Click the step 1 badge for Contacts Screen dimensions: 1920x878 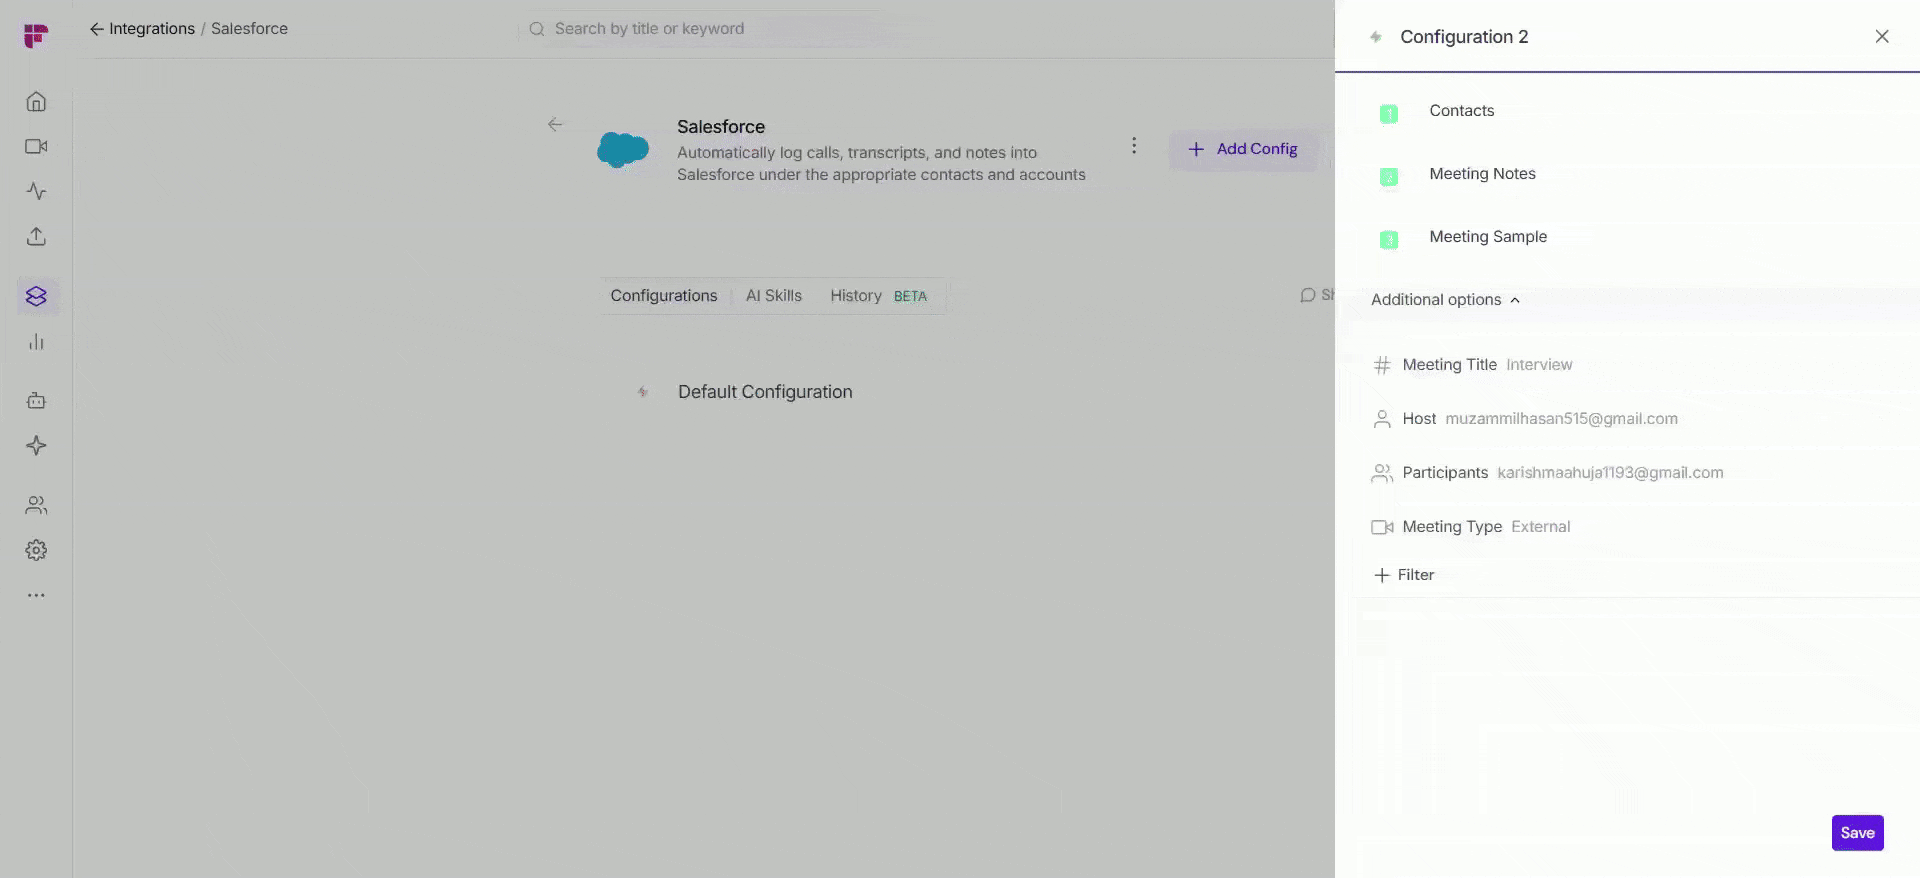(1389, 114)
